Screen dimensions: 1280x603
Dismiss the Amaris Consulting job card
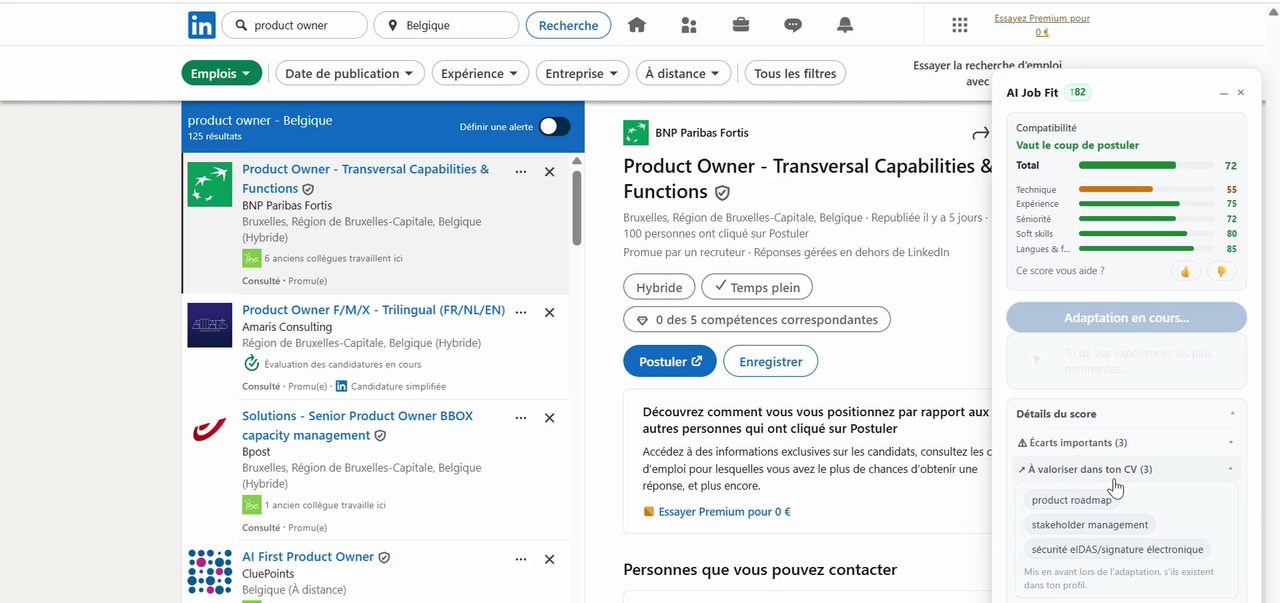coord(549,312)
